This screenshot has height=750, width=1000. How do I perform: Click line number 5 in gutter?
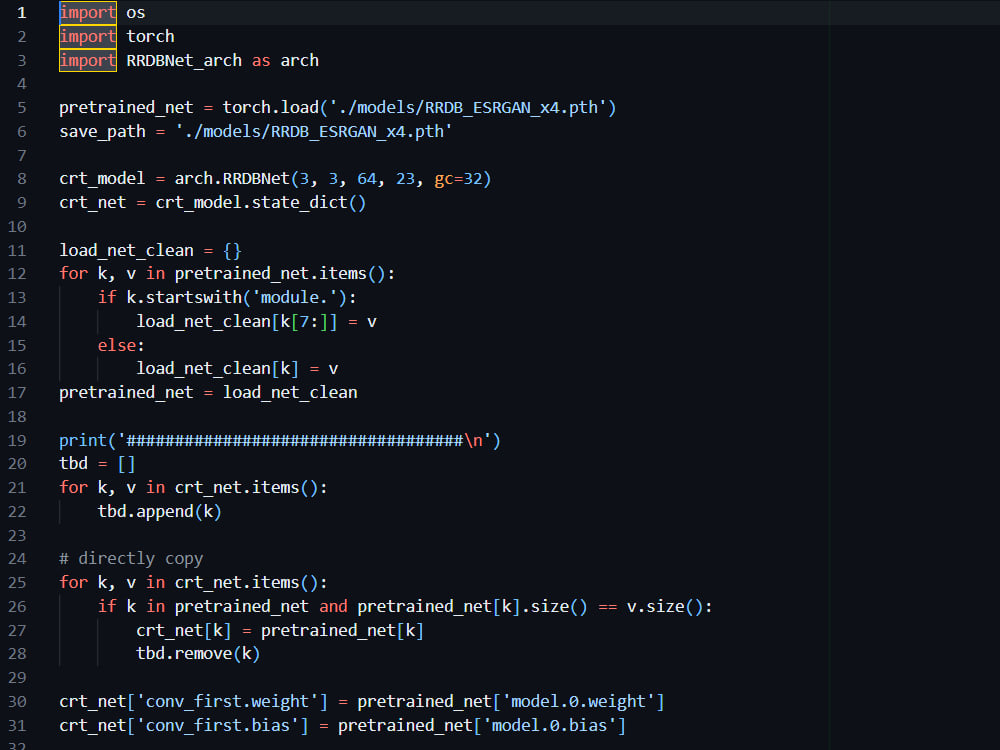(x=22, y=108)
